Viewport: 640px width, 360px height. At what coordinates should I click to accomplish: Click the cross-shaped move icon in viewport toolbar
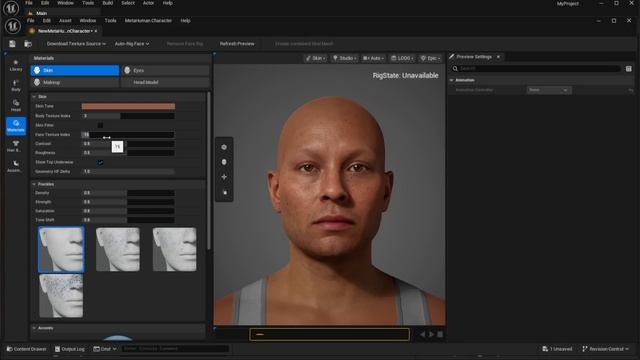click(x=224, y=177)
